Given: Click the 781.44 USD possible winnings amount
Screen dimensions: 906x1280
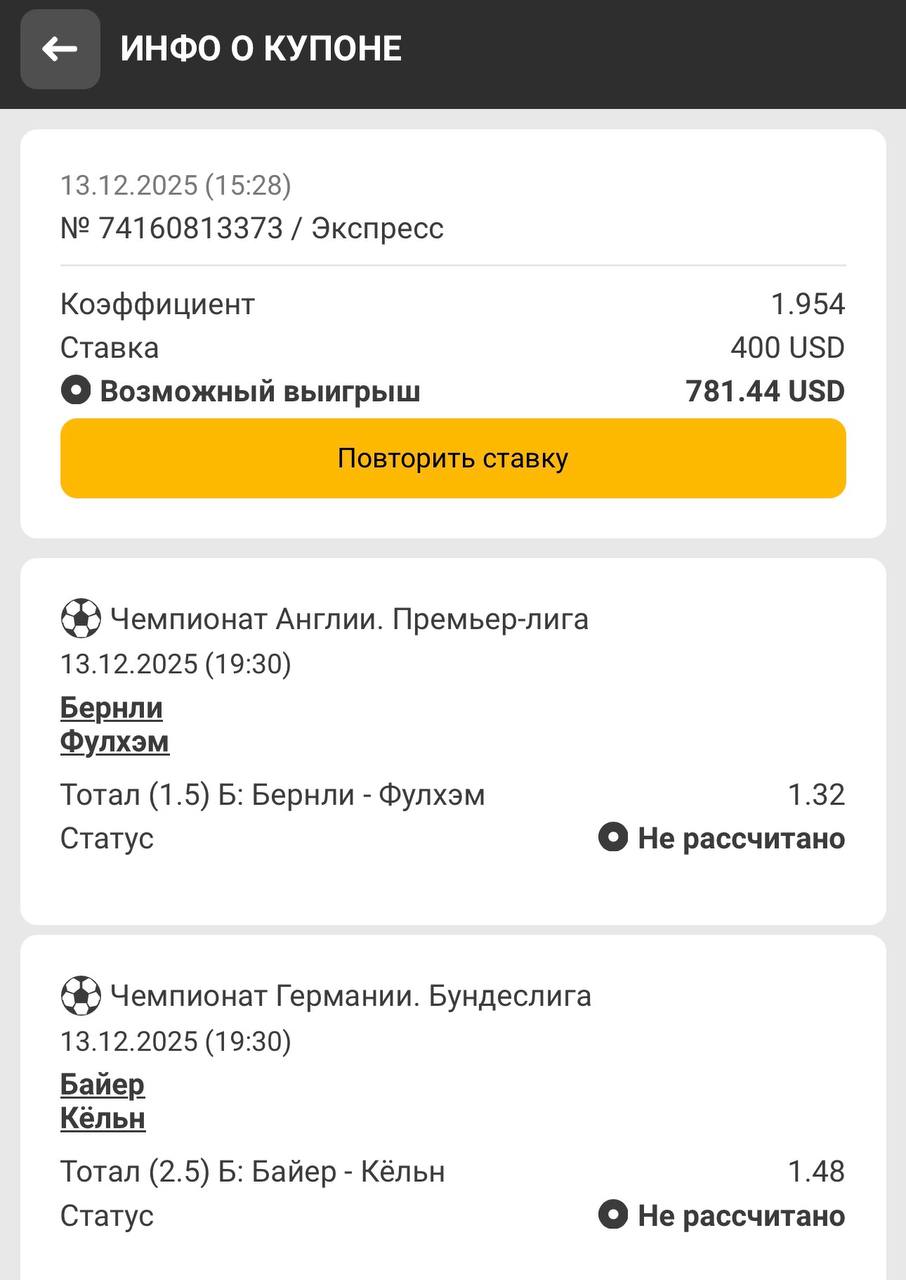Looking at the screenshot, I should pyautogui.click(x=765, y=391).
